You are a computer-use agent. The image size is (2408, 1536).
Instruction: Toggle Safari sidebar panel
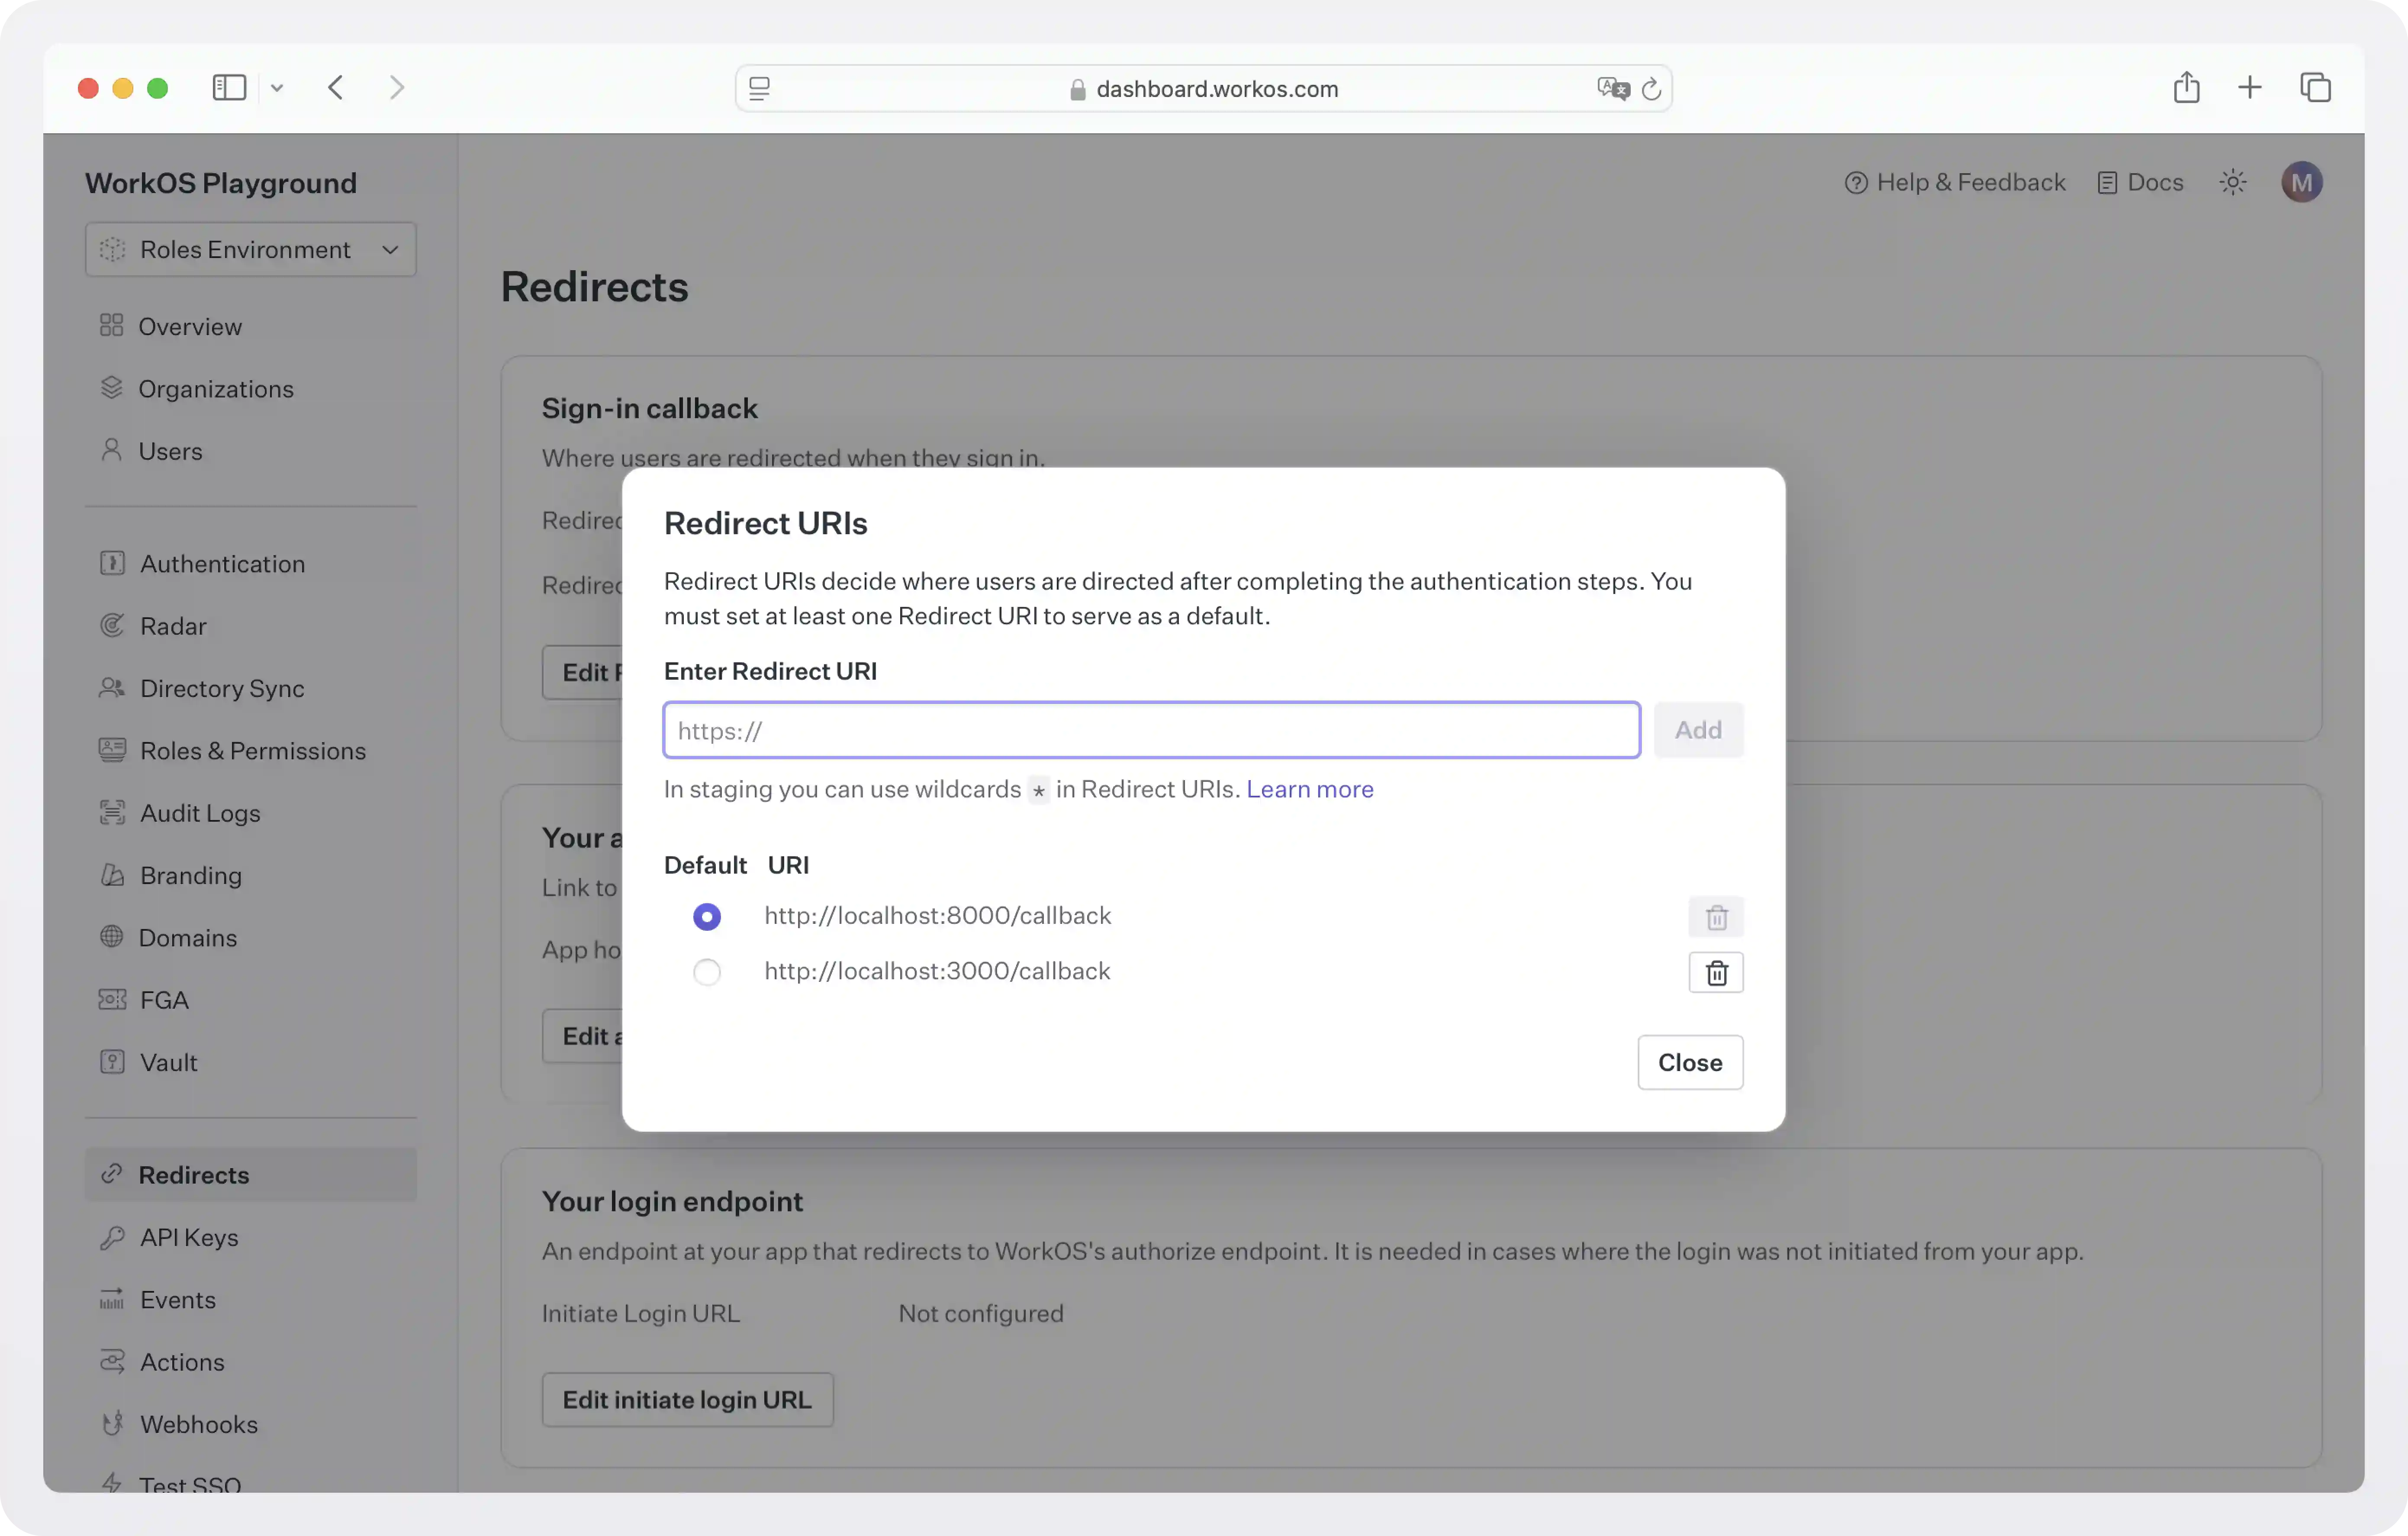click(229, 87)
